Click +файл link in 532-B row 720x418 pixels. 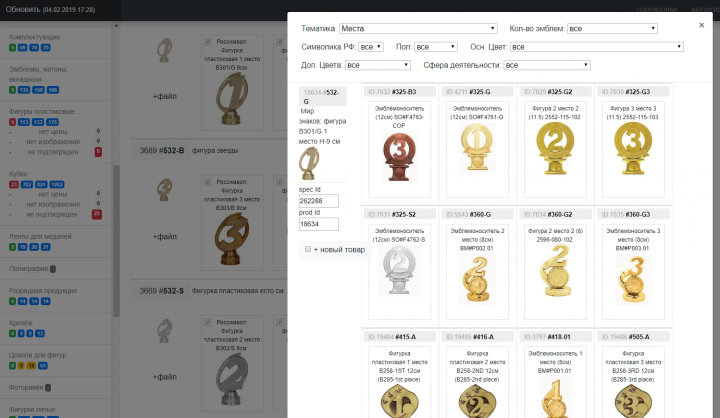pyautogui.click(x=164, y=236)
